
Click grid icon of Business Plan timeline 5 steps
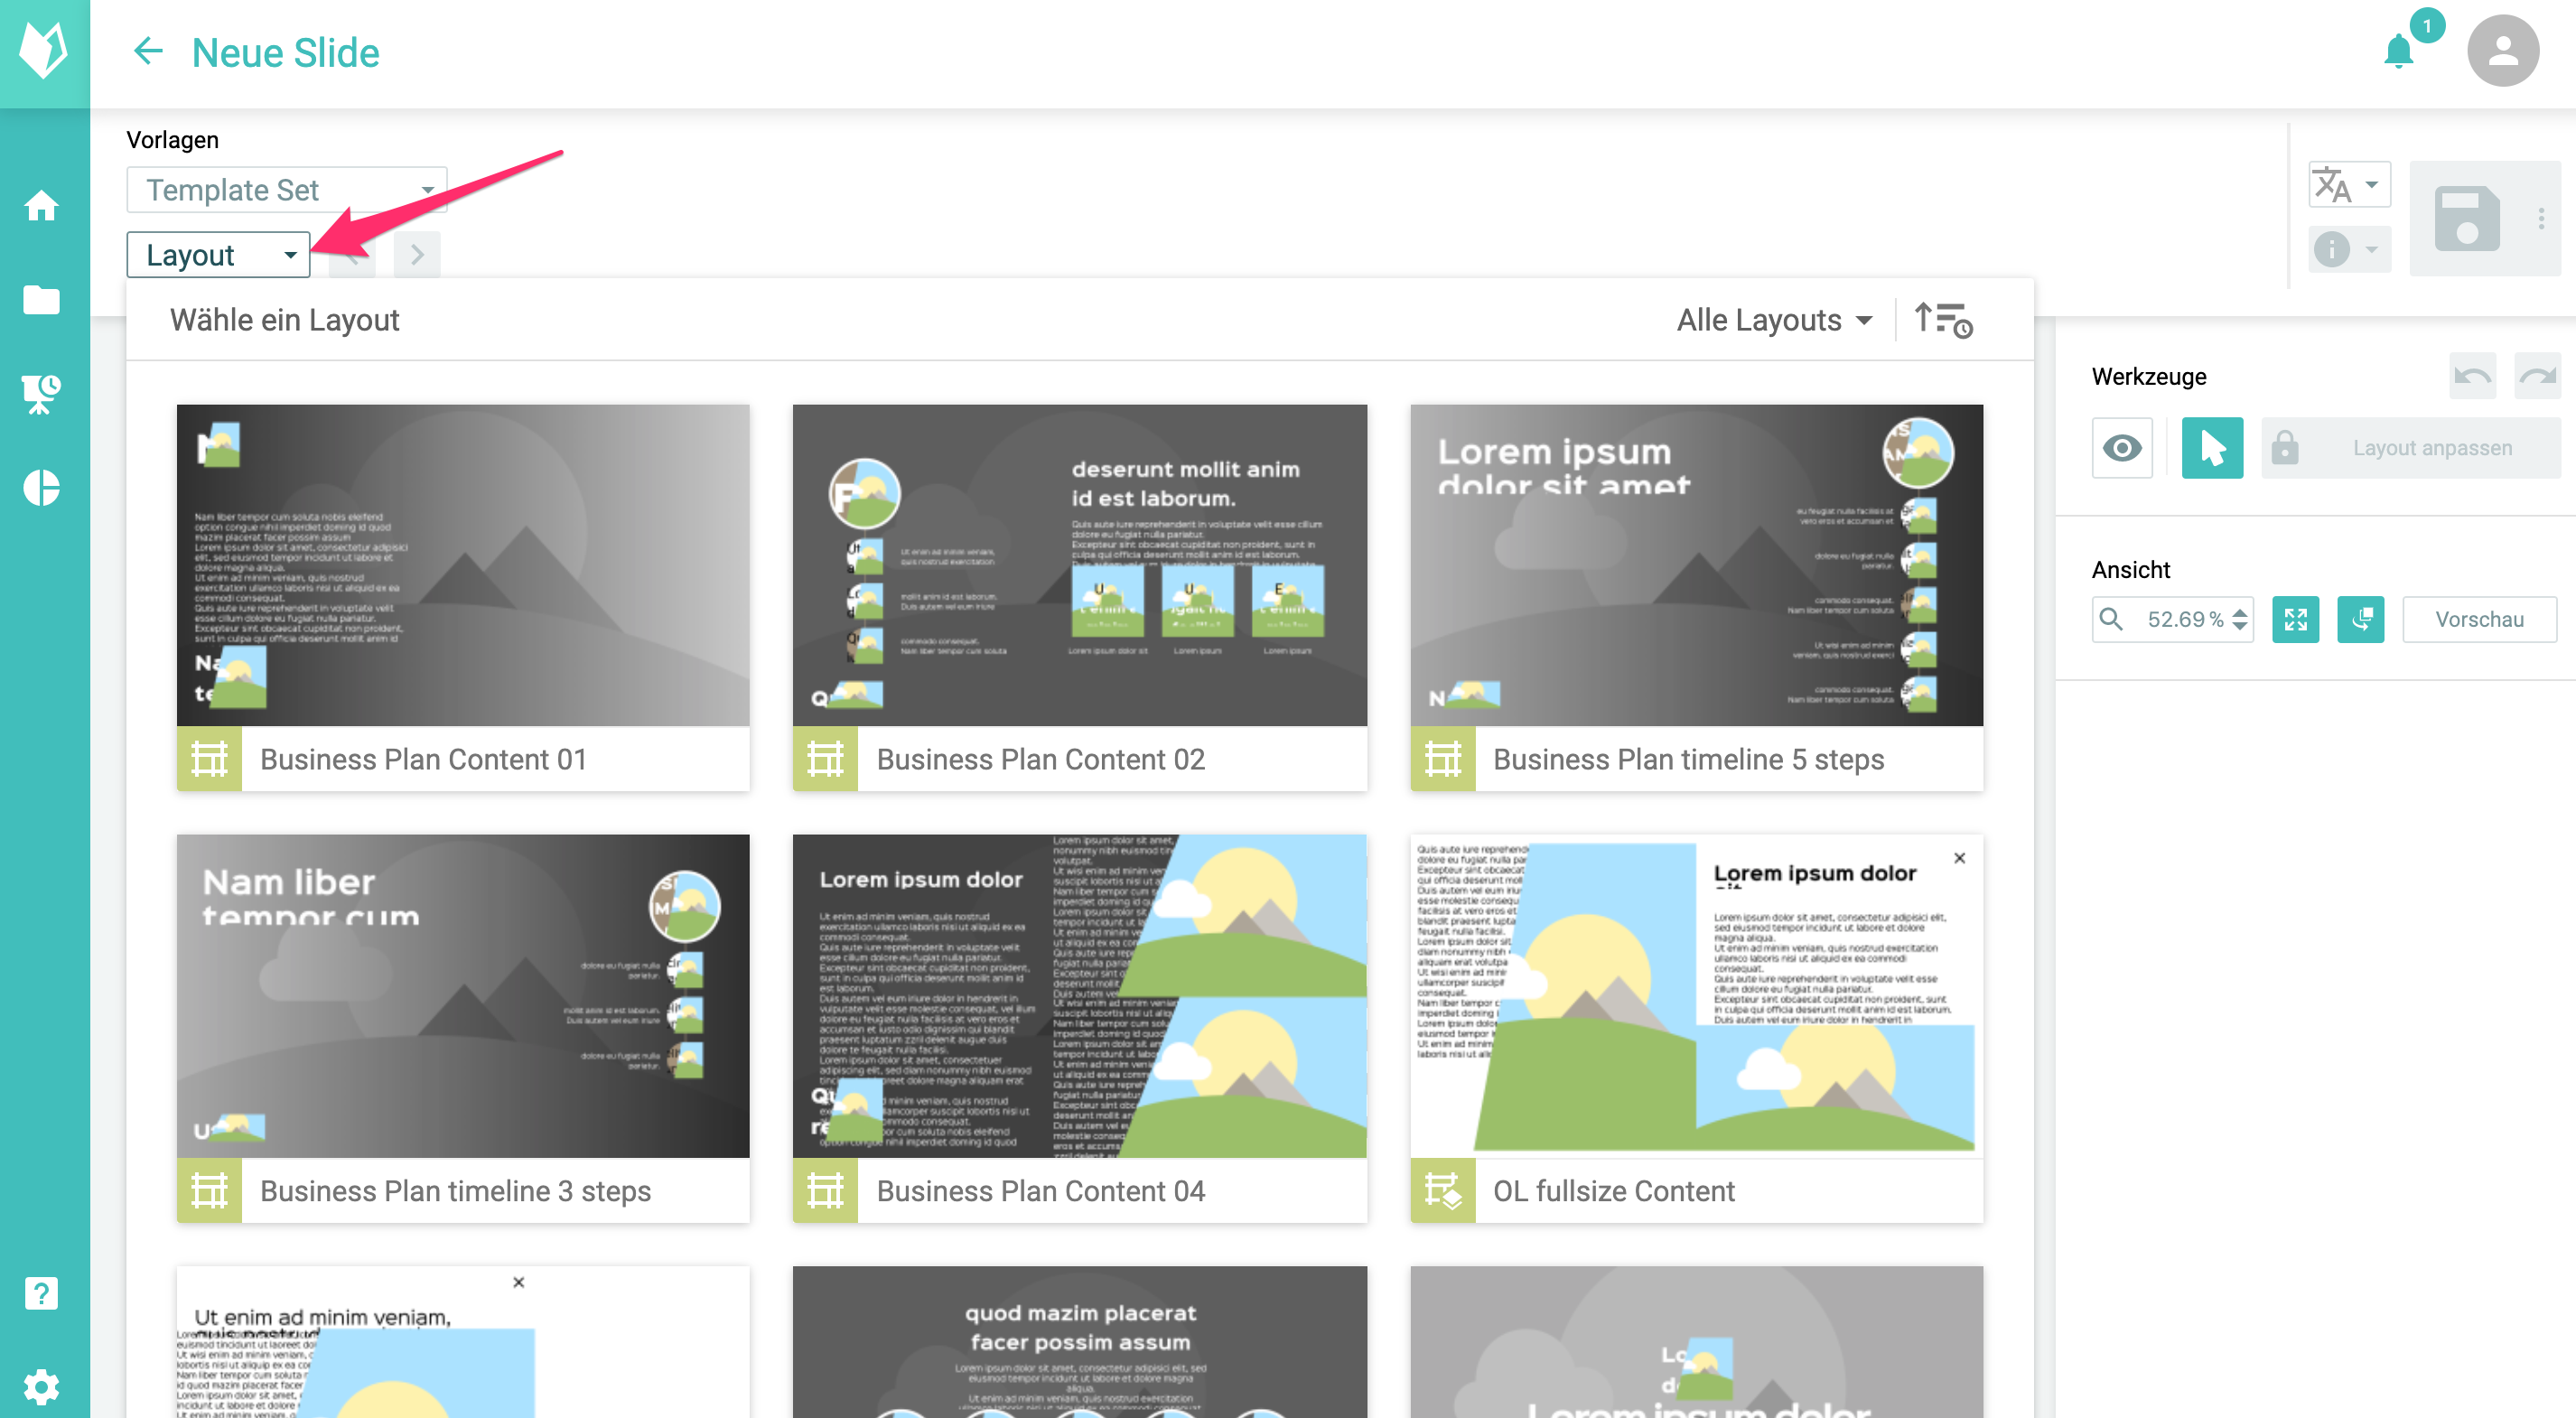pos(1442,759)
